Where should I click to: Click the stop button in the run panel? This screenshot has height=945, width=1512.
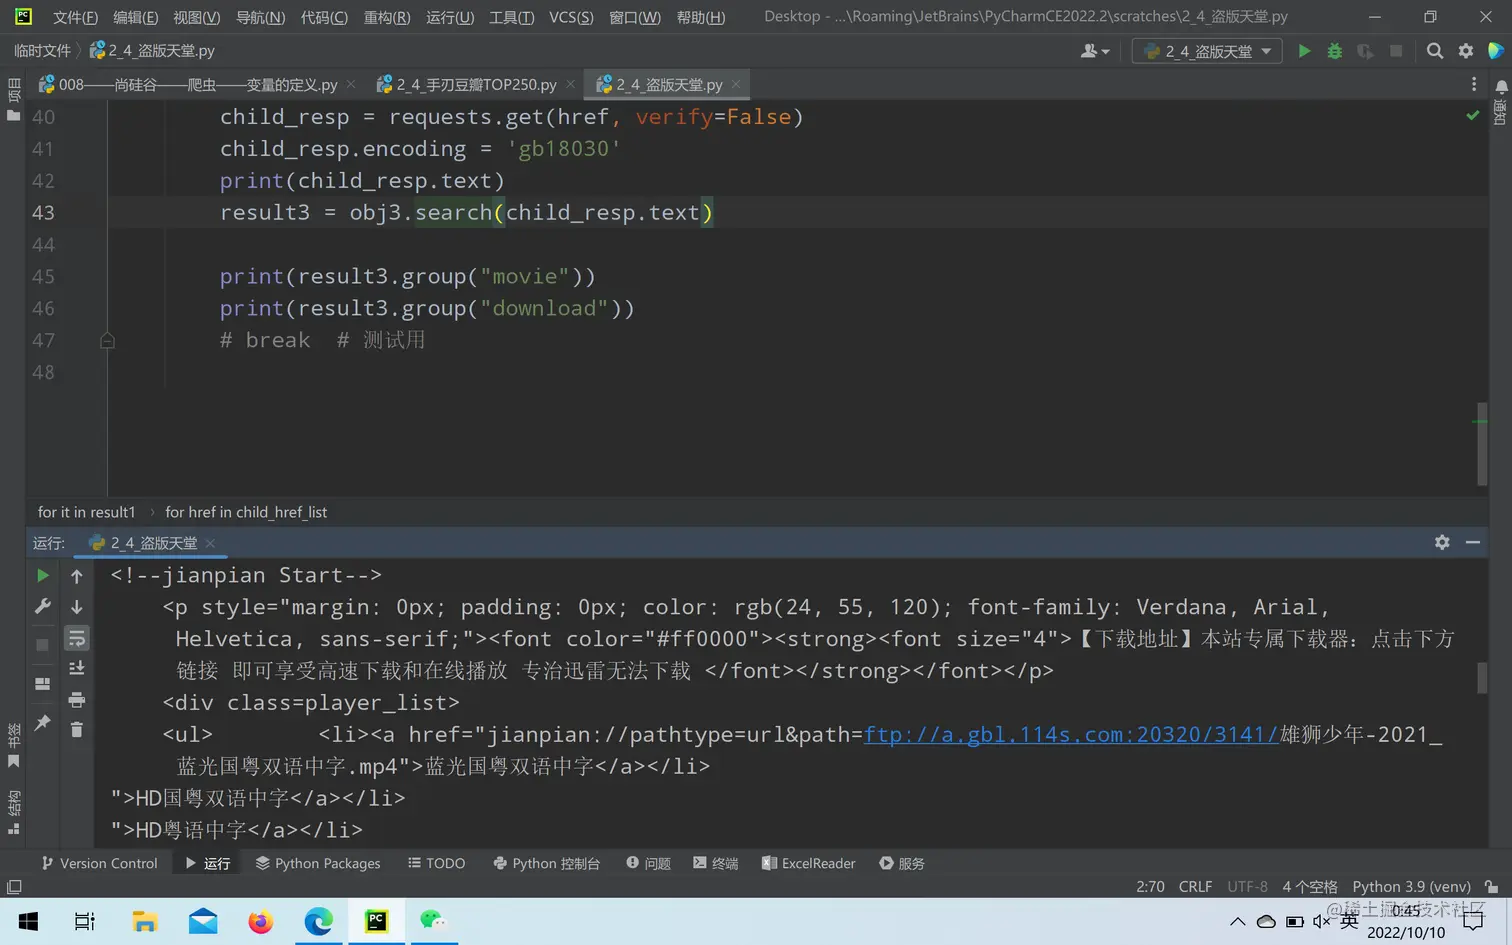click(42, 645)
